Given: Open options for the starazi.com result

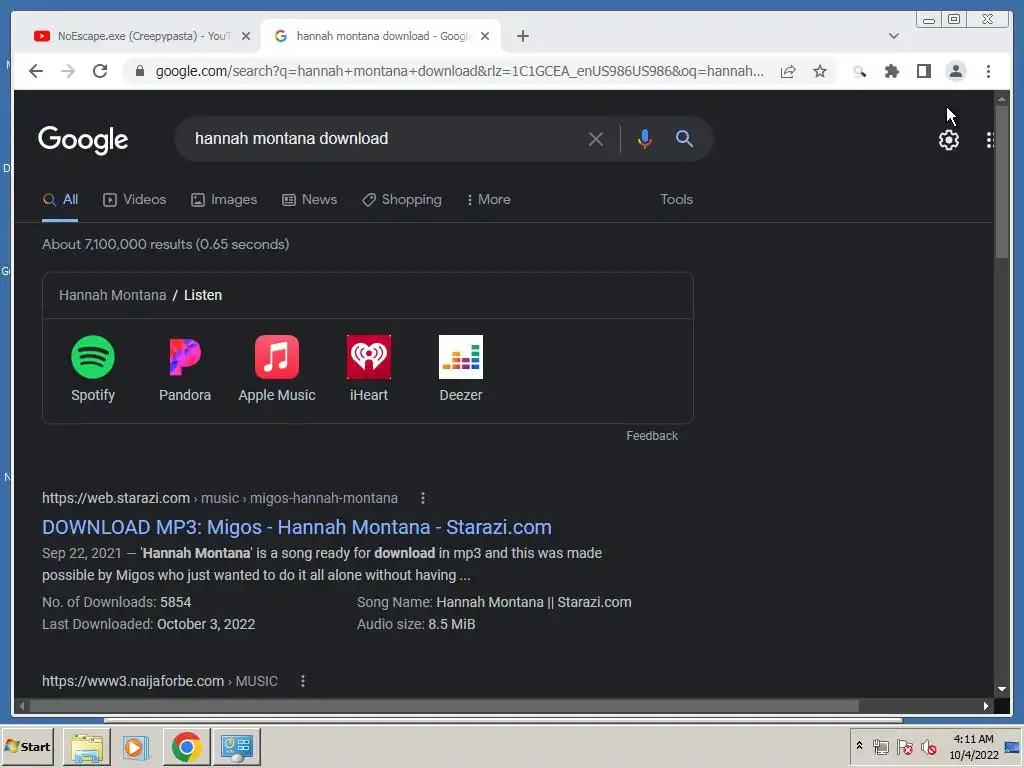Looking at the screenshot, I should [x=423, y=498].
